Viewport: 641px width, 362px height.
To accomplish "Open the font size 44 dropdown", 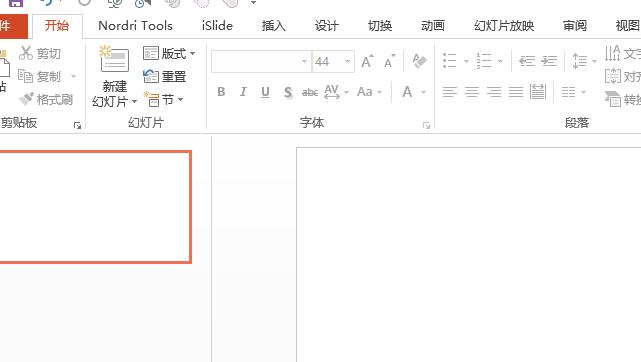I will (347, 61).
